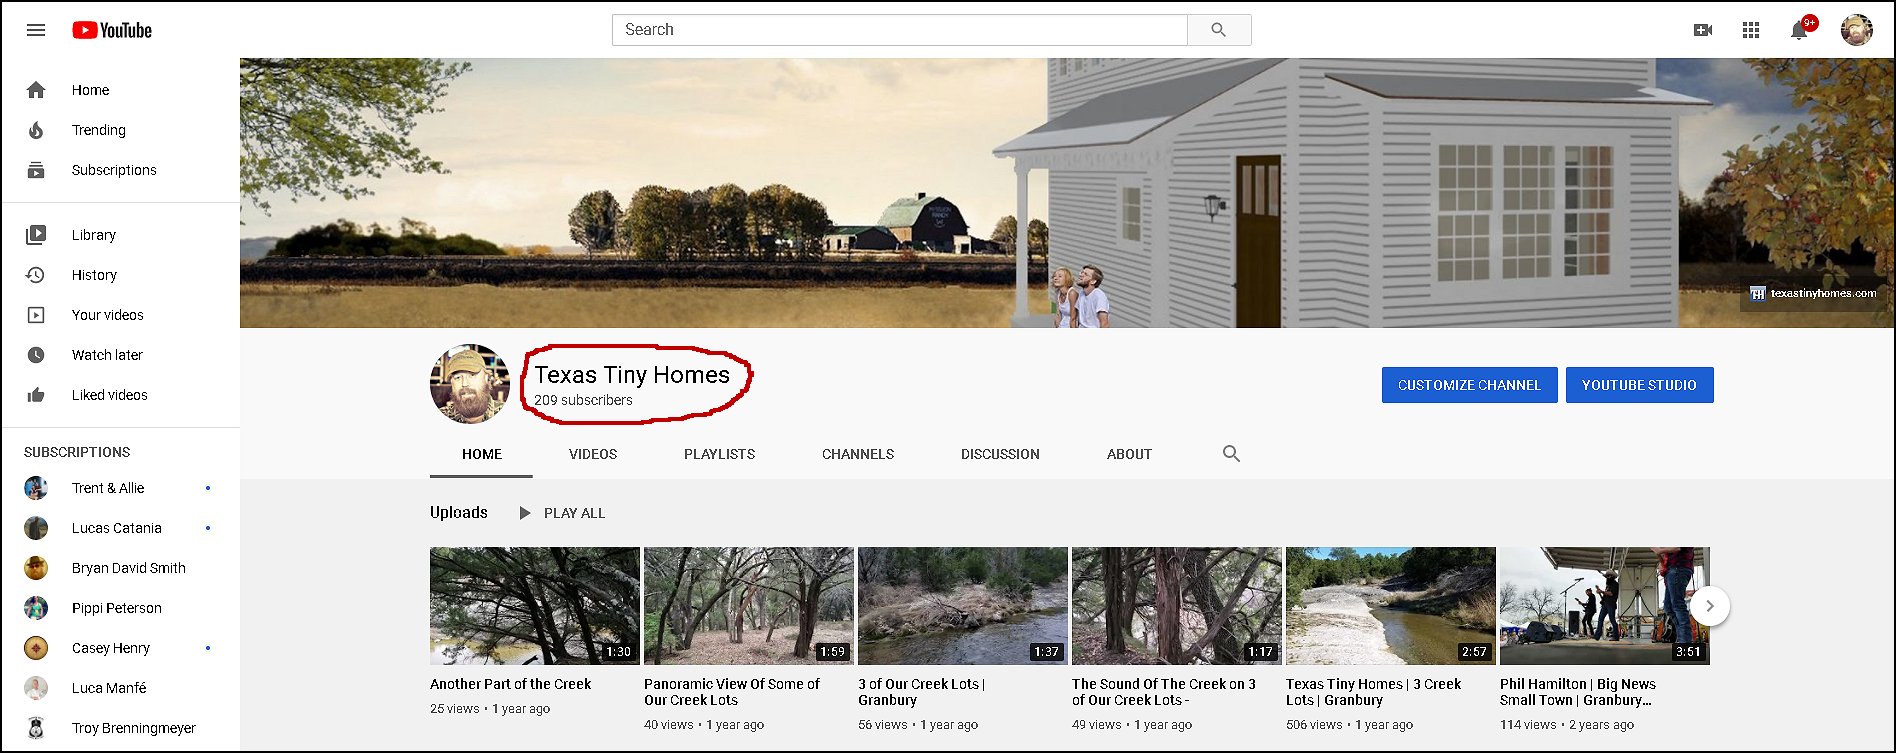Open Liked videos in sidebar
The image size is (1896, 753).
click(x=120, y=395)
